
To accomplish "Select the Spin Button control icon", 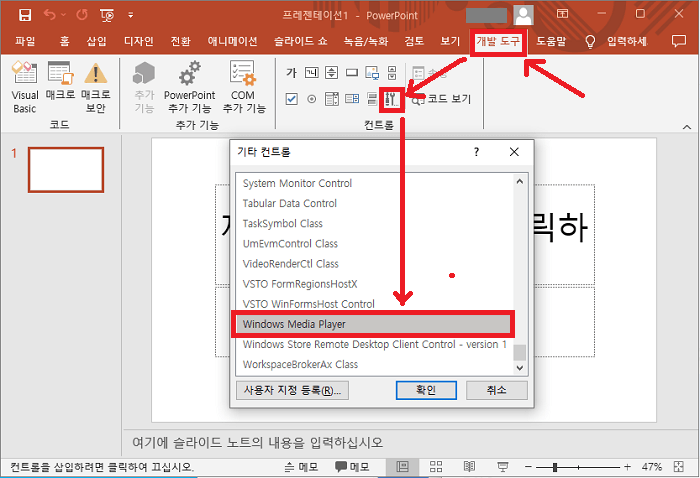I will tap(331, 73).
